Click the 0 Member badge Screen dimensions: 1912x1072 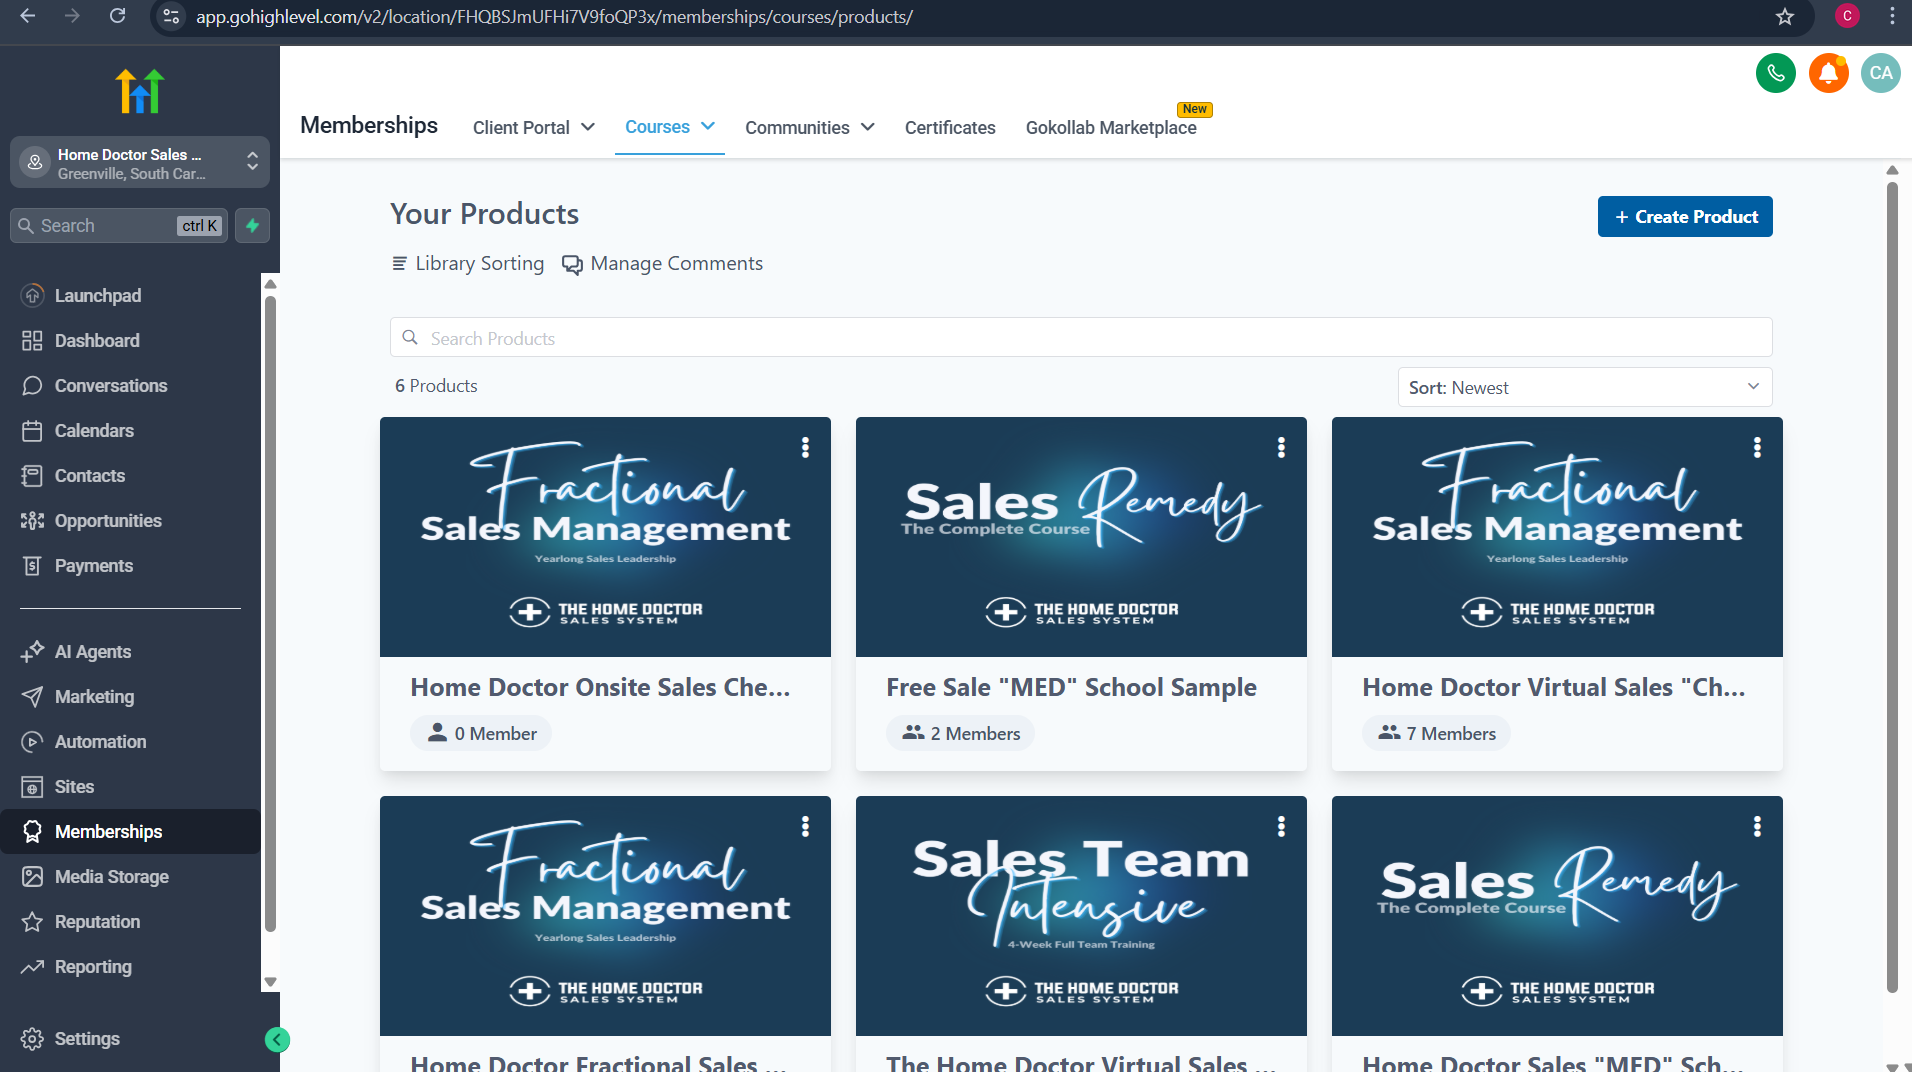click(x=481, y=733)
